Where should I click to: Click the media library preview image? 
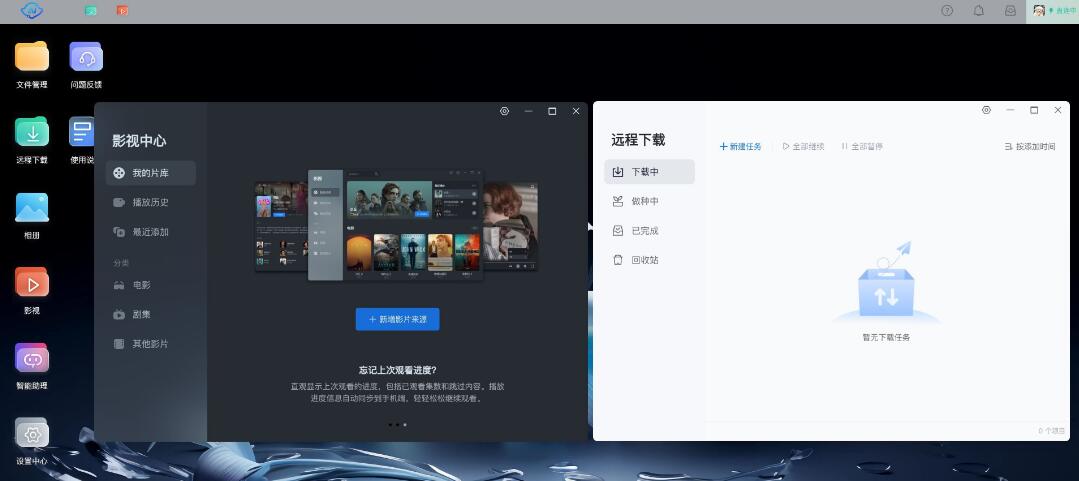point(396,226)
